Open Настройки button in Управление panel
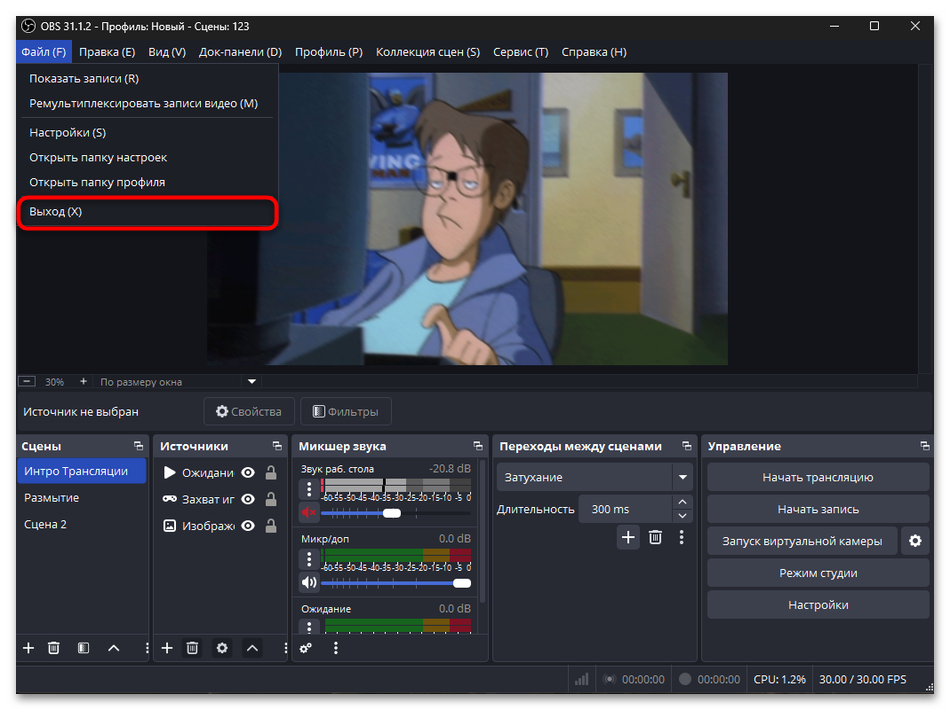The width and height of the screenshot is (950, 710). coord(818,605)
